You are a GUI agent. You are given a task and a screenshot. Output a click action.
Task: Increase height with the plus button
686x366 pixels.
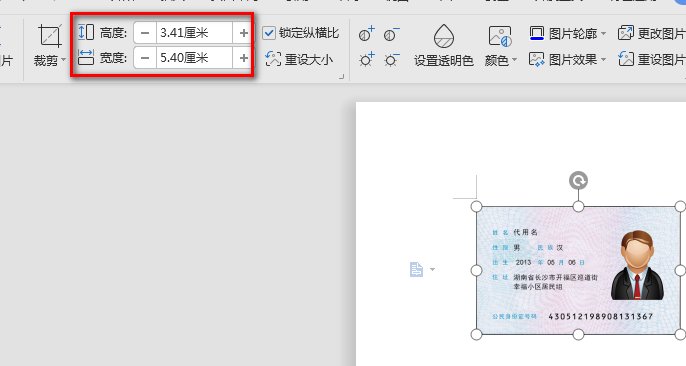243,33
